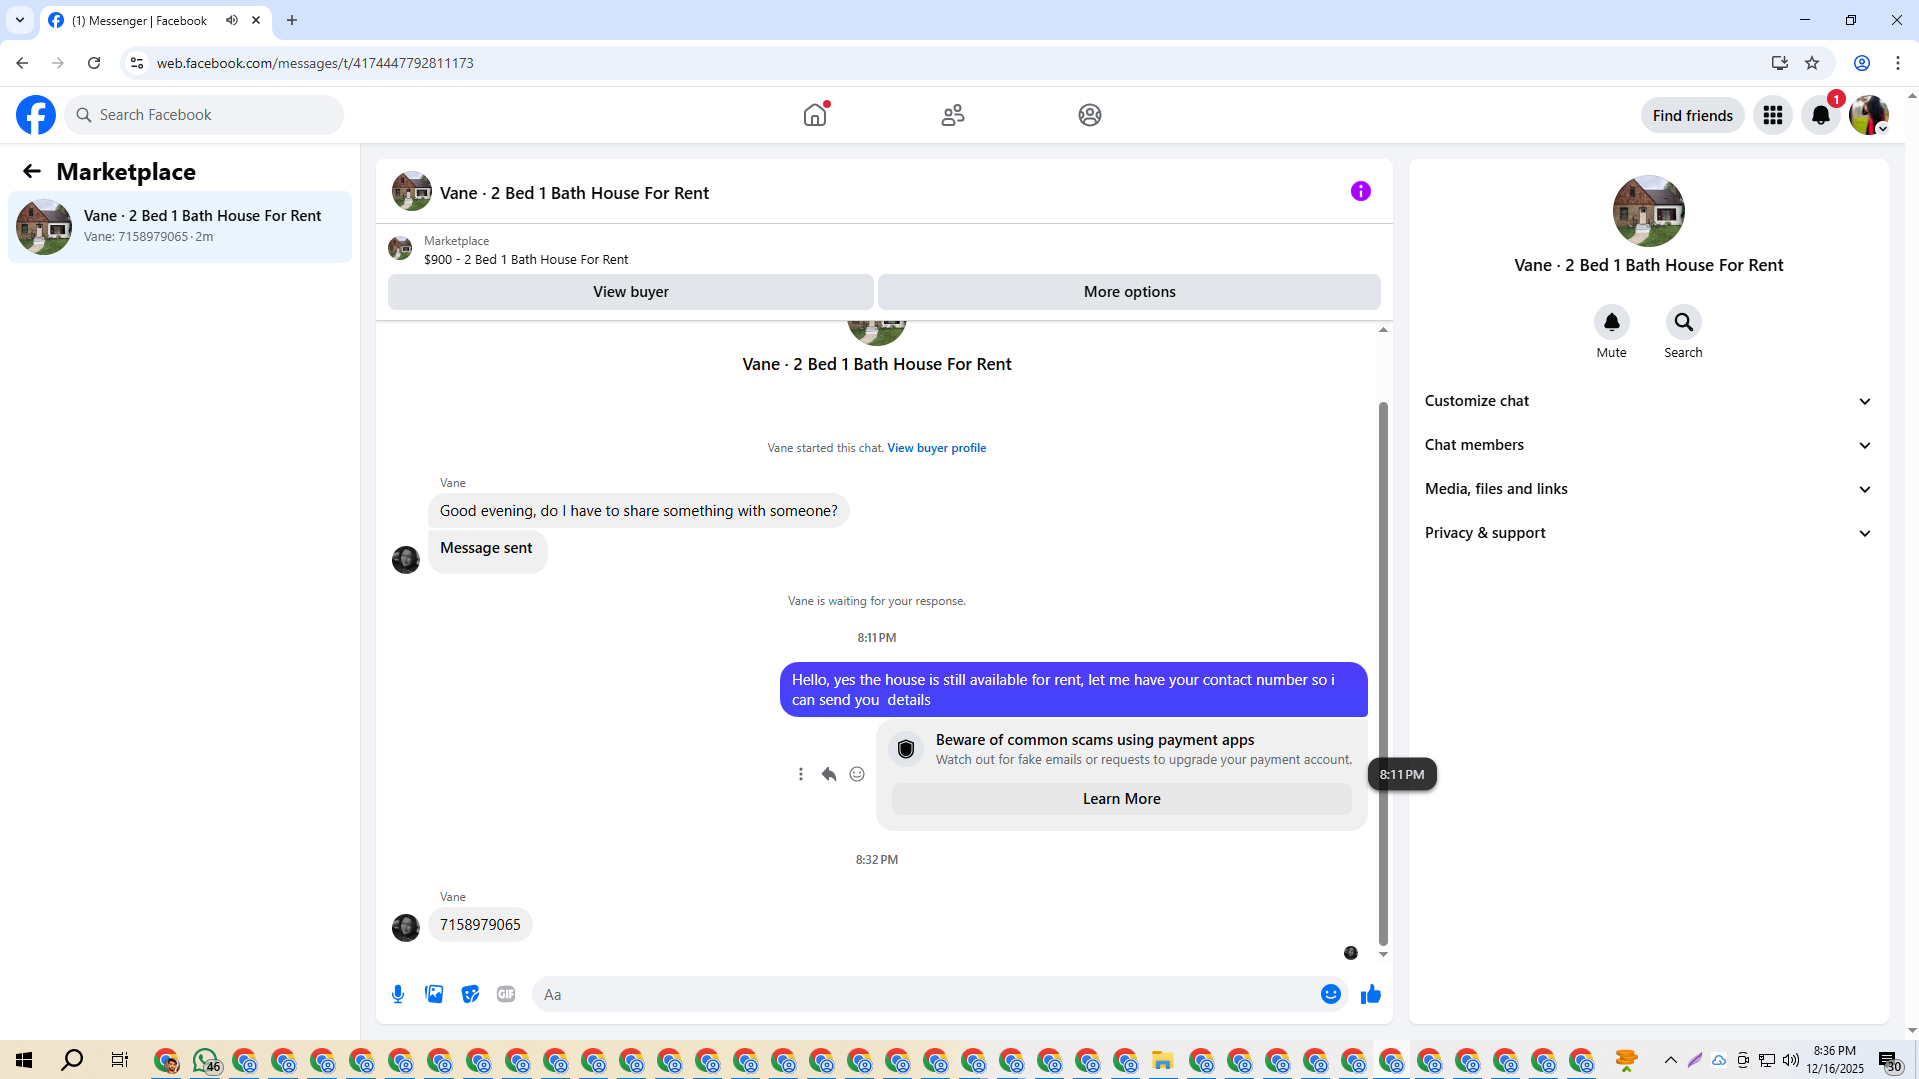Close the Messenger browser tab
This screenshot has height=1079, width=1919.
click(256, 20)
